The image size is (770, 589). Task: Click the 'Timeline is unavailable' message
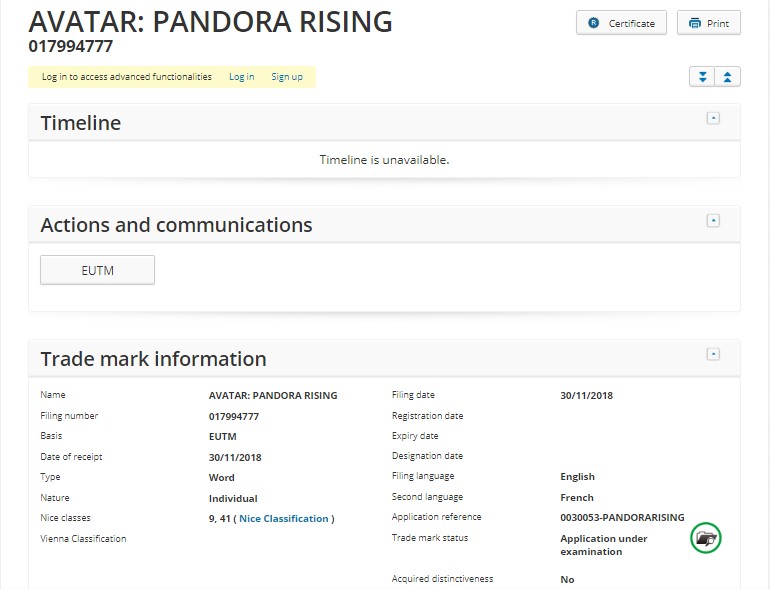click(384, 160)
